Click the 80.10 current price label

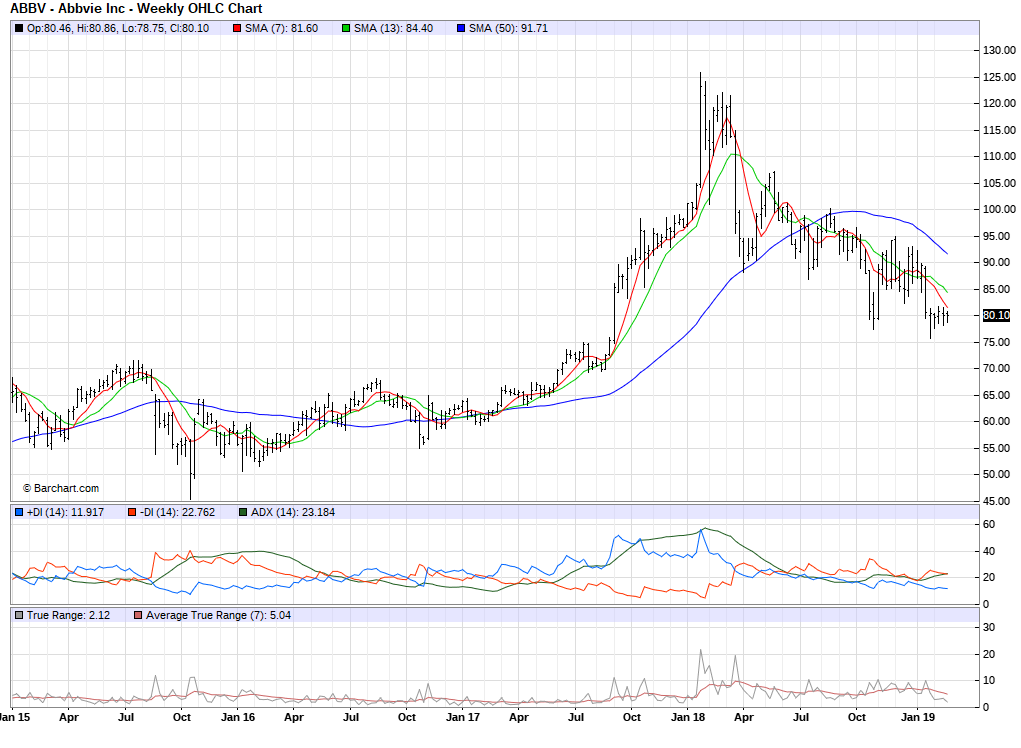(x=995, y=315)
